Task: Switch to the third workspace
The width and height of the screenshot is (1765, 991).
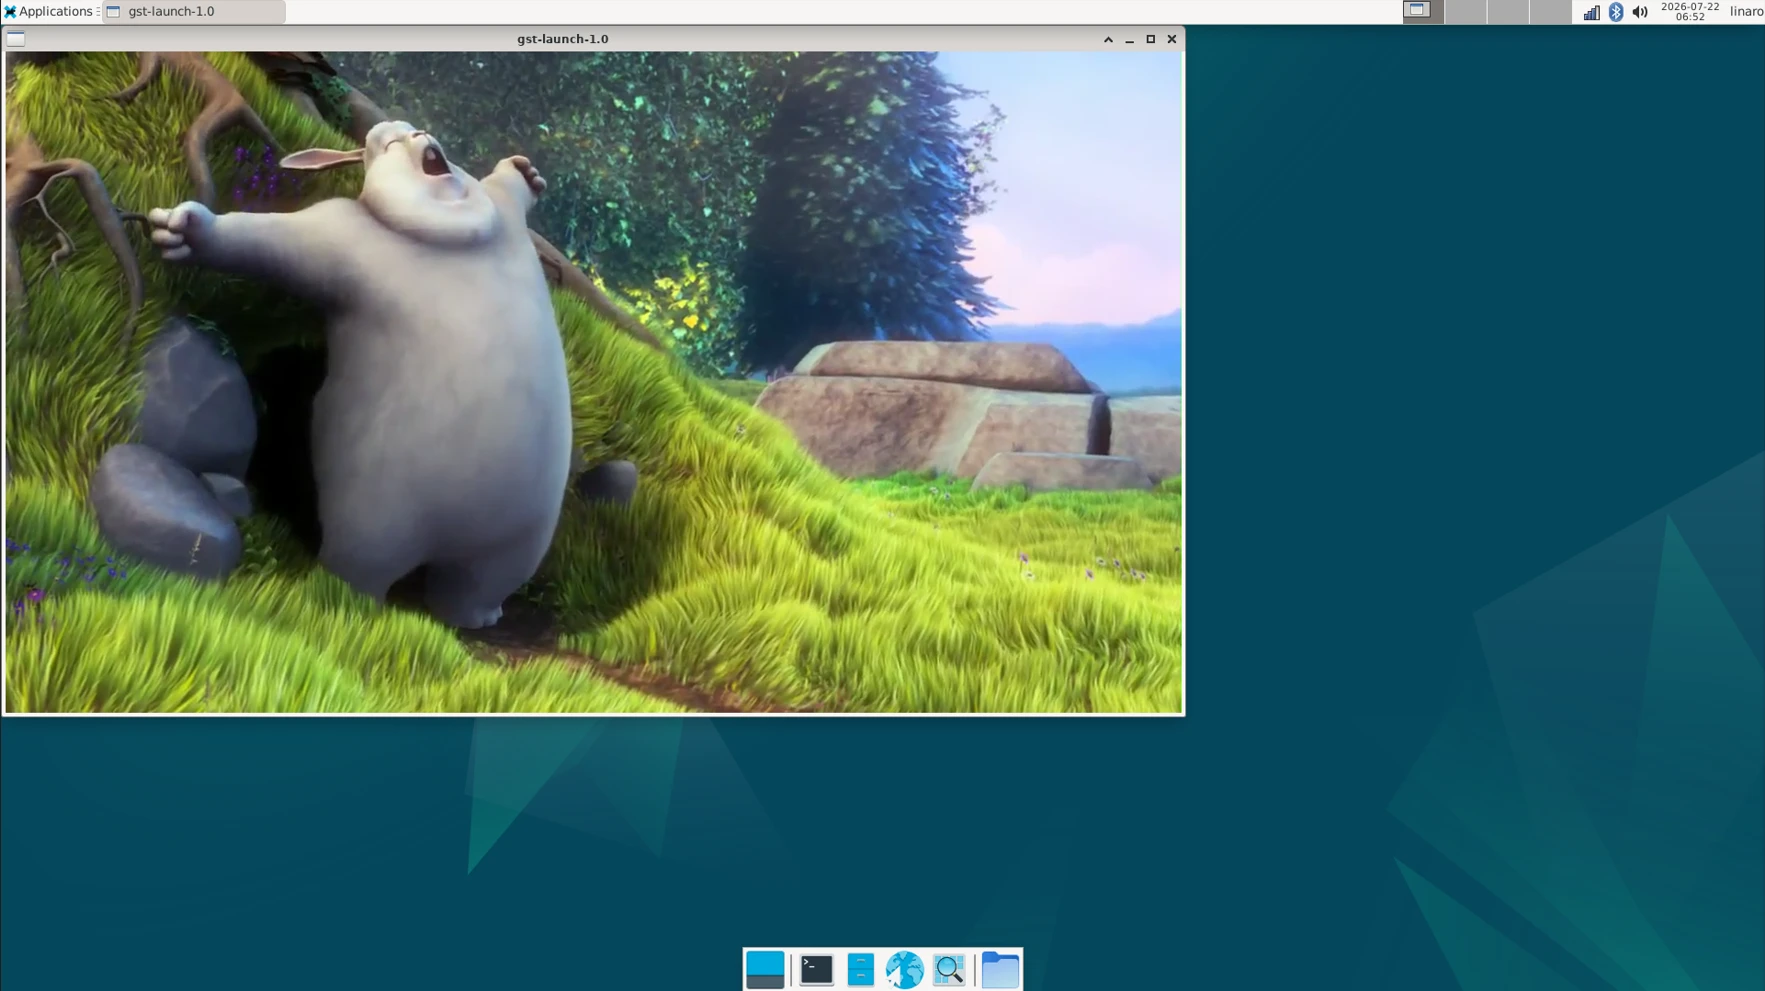Action: coord(1508,11)
